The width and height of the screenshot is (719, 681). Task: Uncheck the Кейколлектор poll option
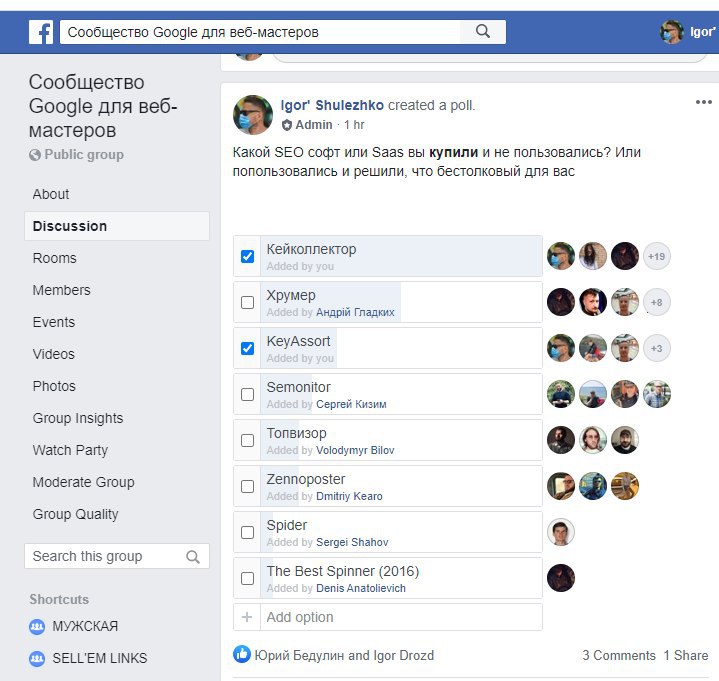(x=248, y=256)
